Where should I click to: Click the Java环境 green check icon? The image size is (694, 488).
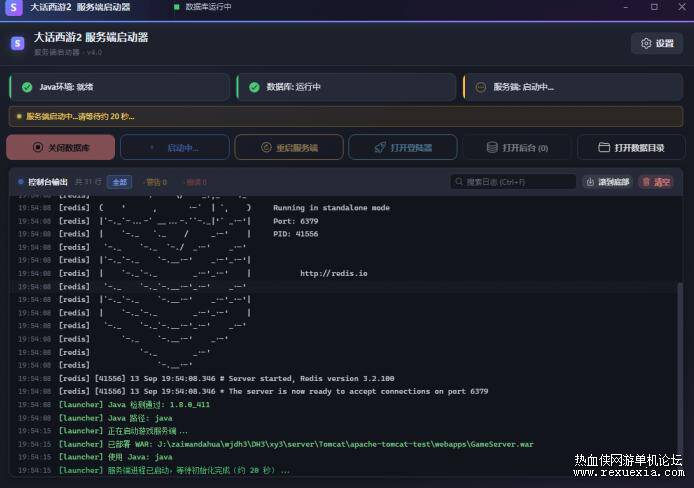27,87
